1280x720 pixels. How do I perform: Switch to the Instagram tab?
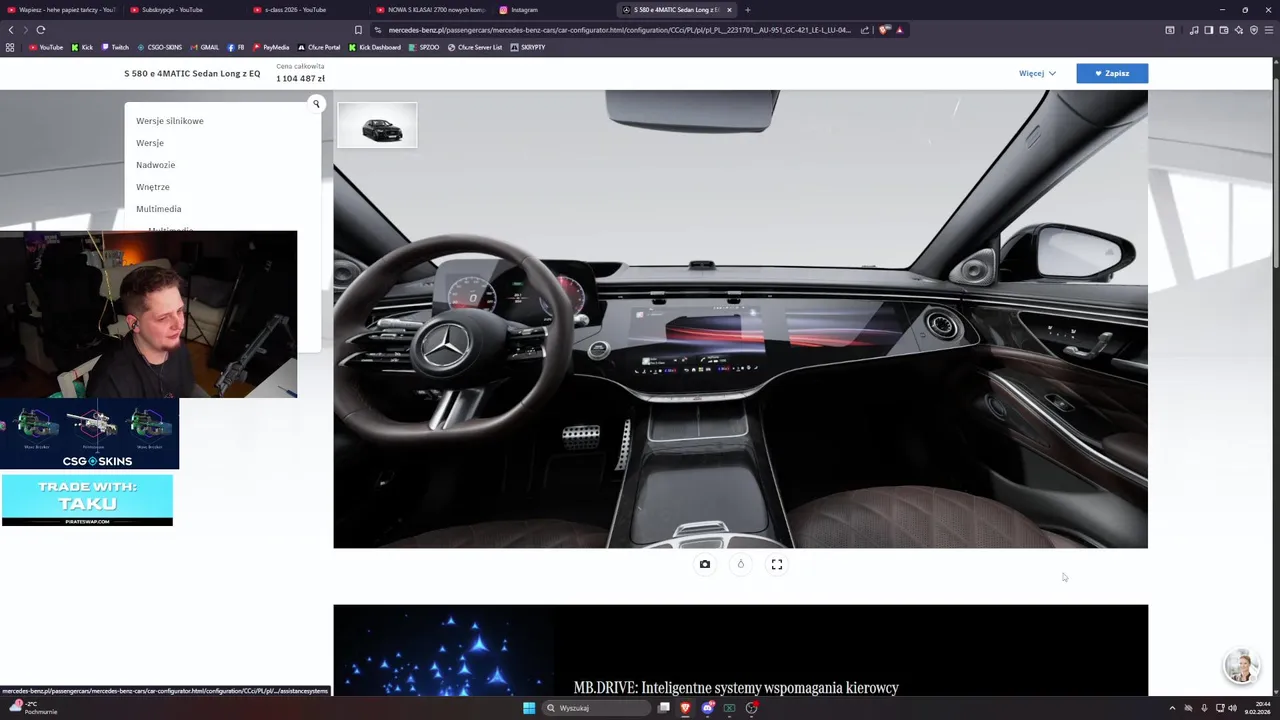(553, 10)
